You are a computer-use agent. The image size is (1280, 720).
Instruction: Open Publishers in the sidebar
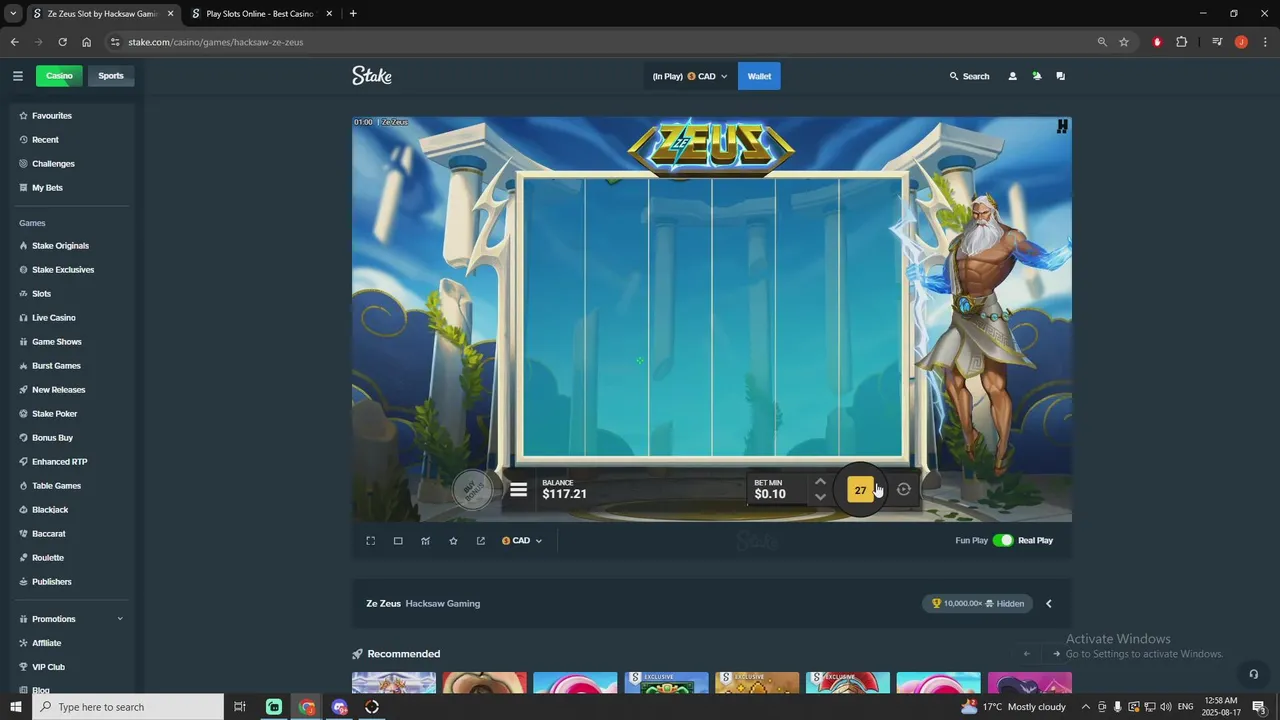point(70,582)
